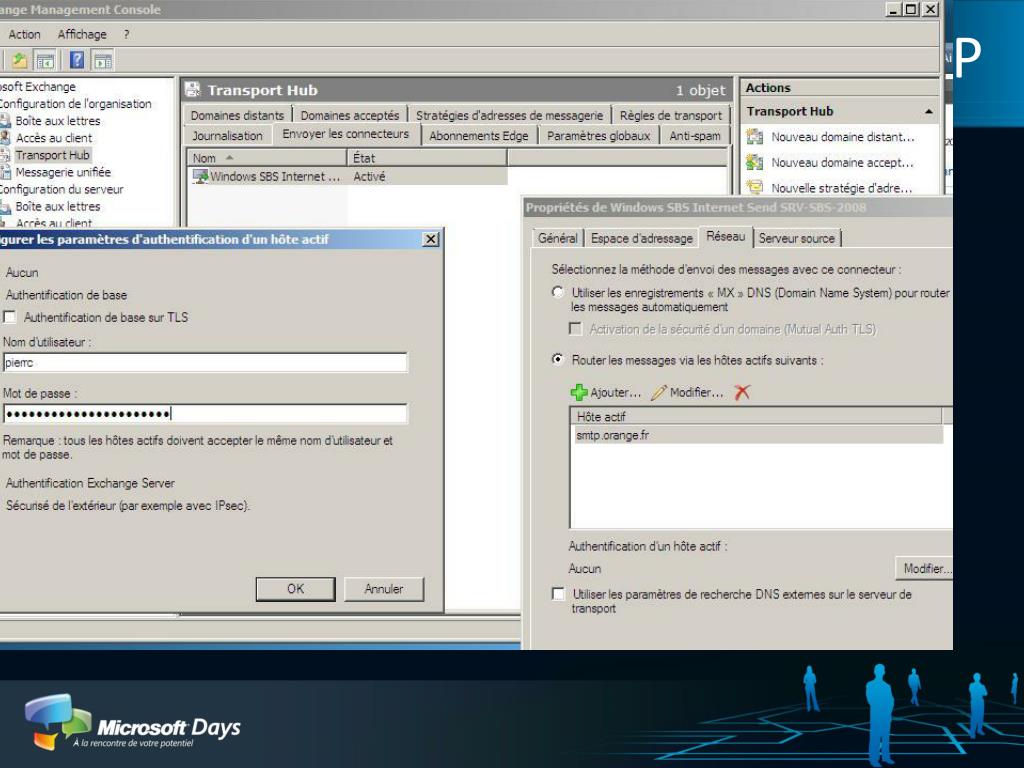Image resolution: width=1024 pixels, height=768 pixels.
Task: Click the Transport Hub header icon
Action: [192, 89]
